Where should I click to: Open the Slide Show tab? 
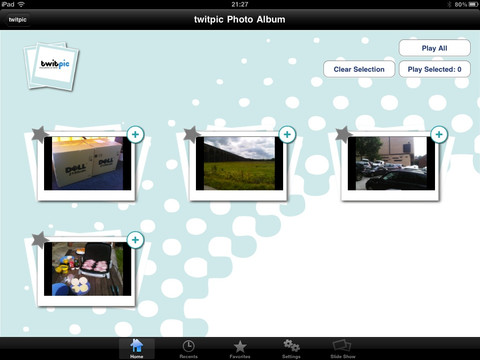[x=343, y=349]
